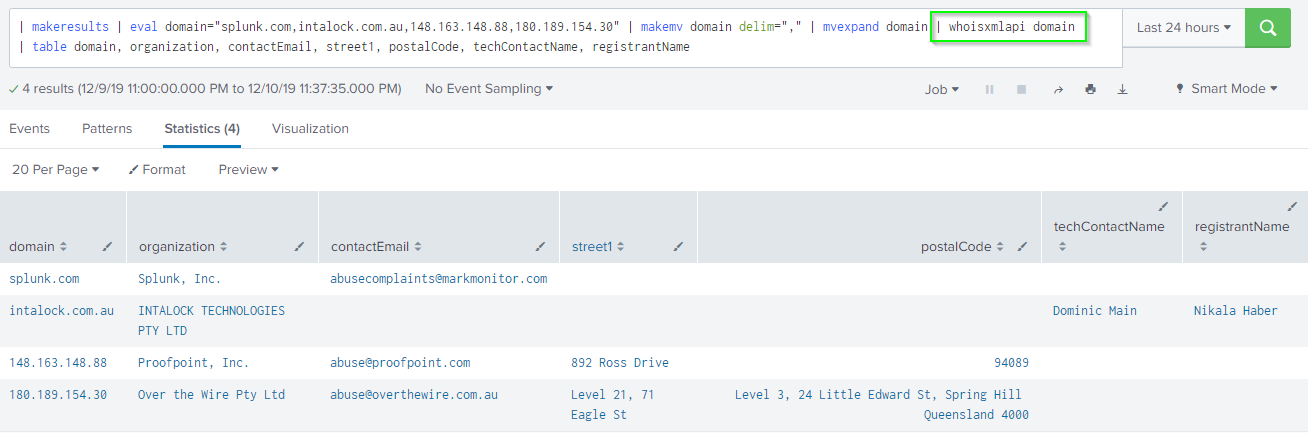Open the Last 24 hours time range picker
The image size is (1308, 444).
point(1184,28)
